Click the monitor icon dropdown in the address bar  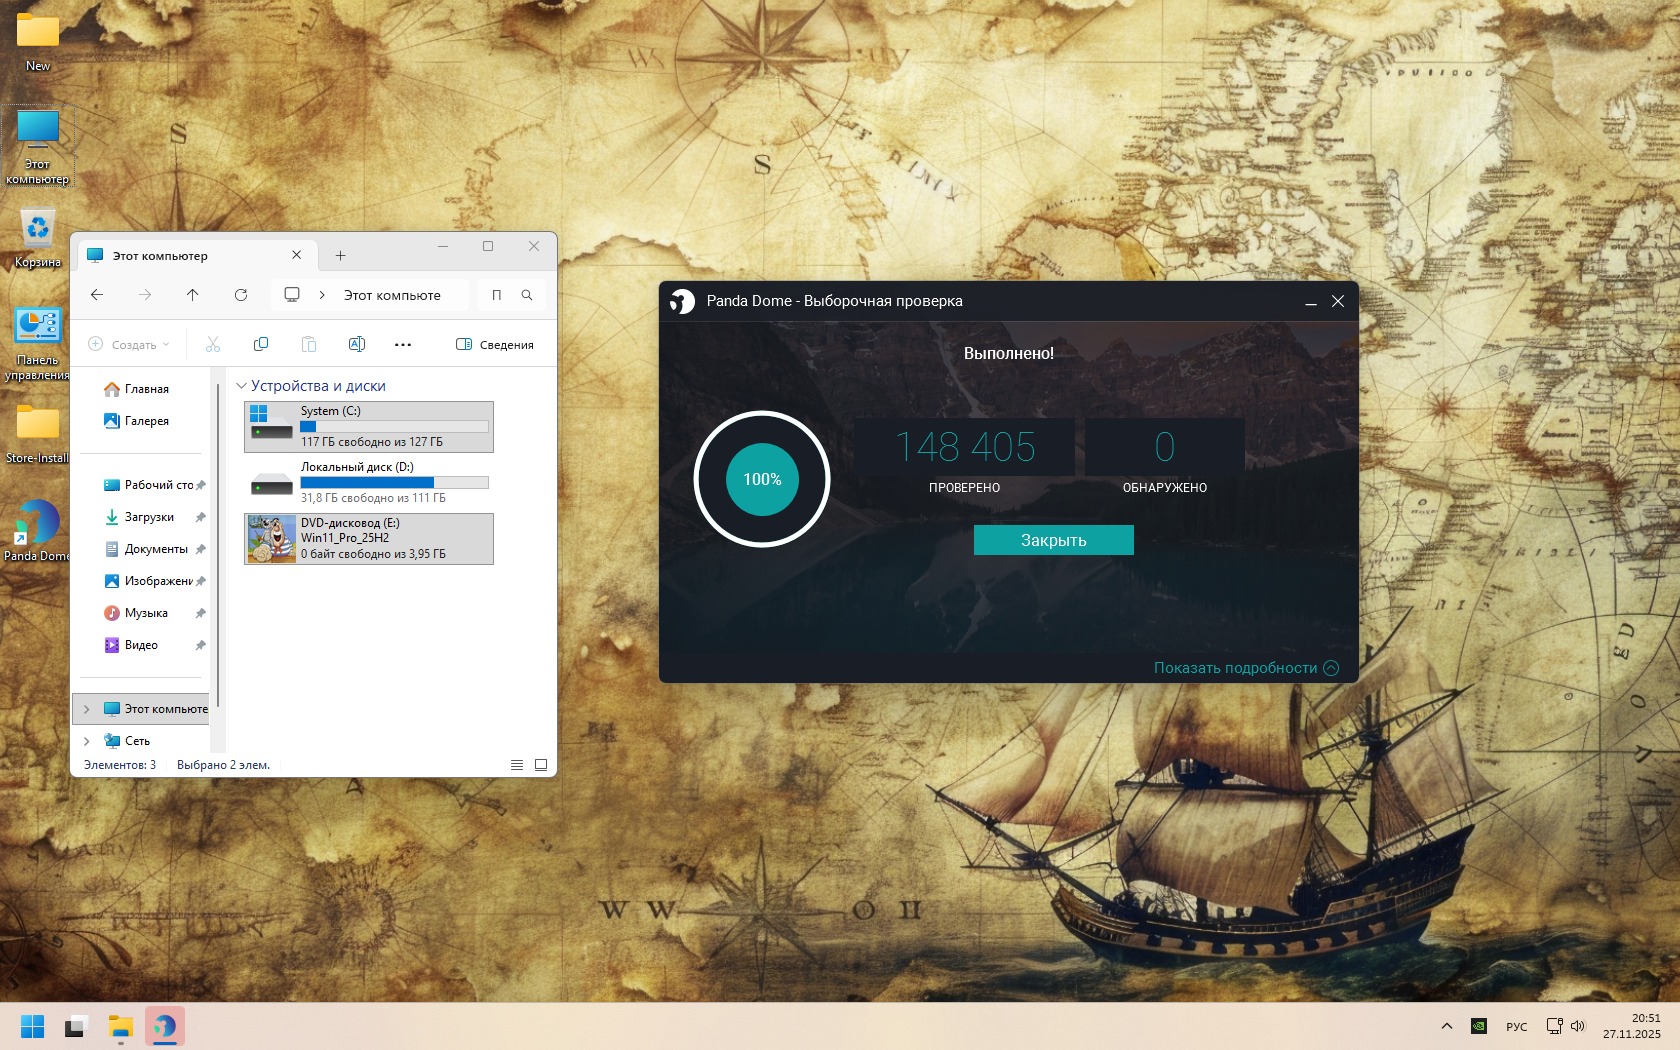click(x=292, y=295)
